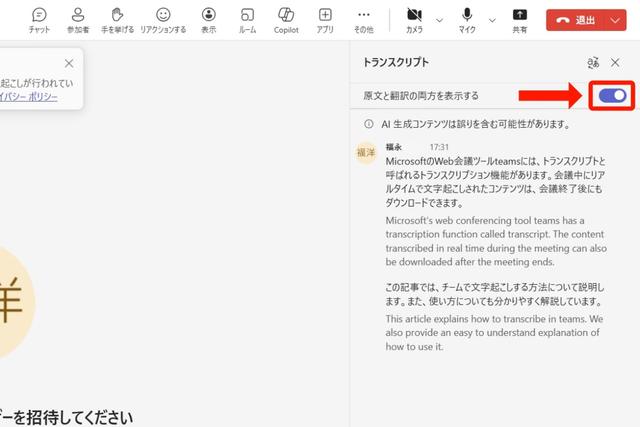
Task: Click the red 退出 leave button
Action: tap(578, 20)
